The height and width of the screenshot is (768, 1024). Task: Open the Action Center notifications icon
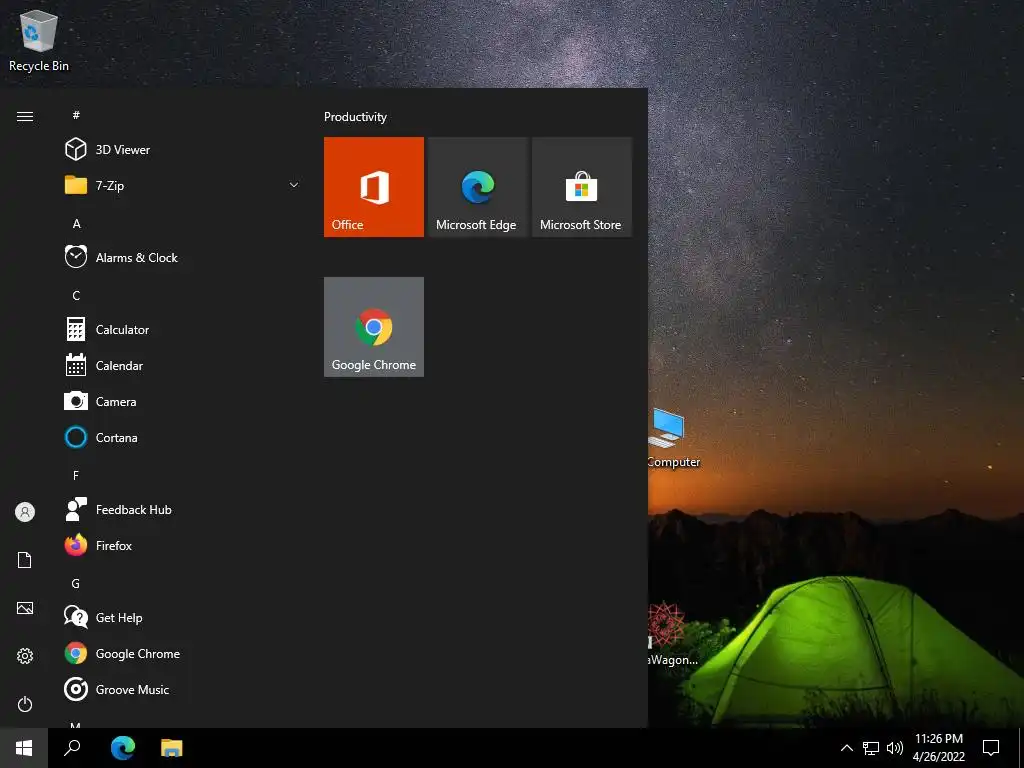[x=991, y=748]
